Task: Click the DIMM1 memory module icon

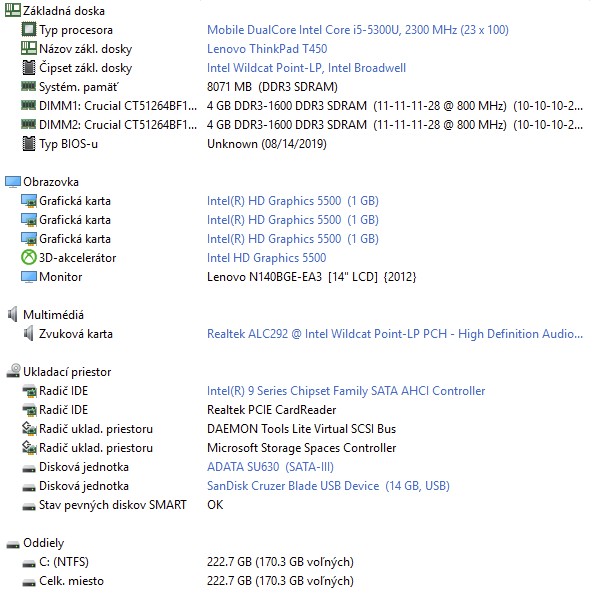Action: coord(29,105)
